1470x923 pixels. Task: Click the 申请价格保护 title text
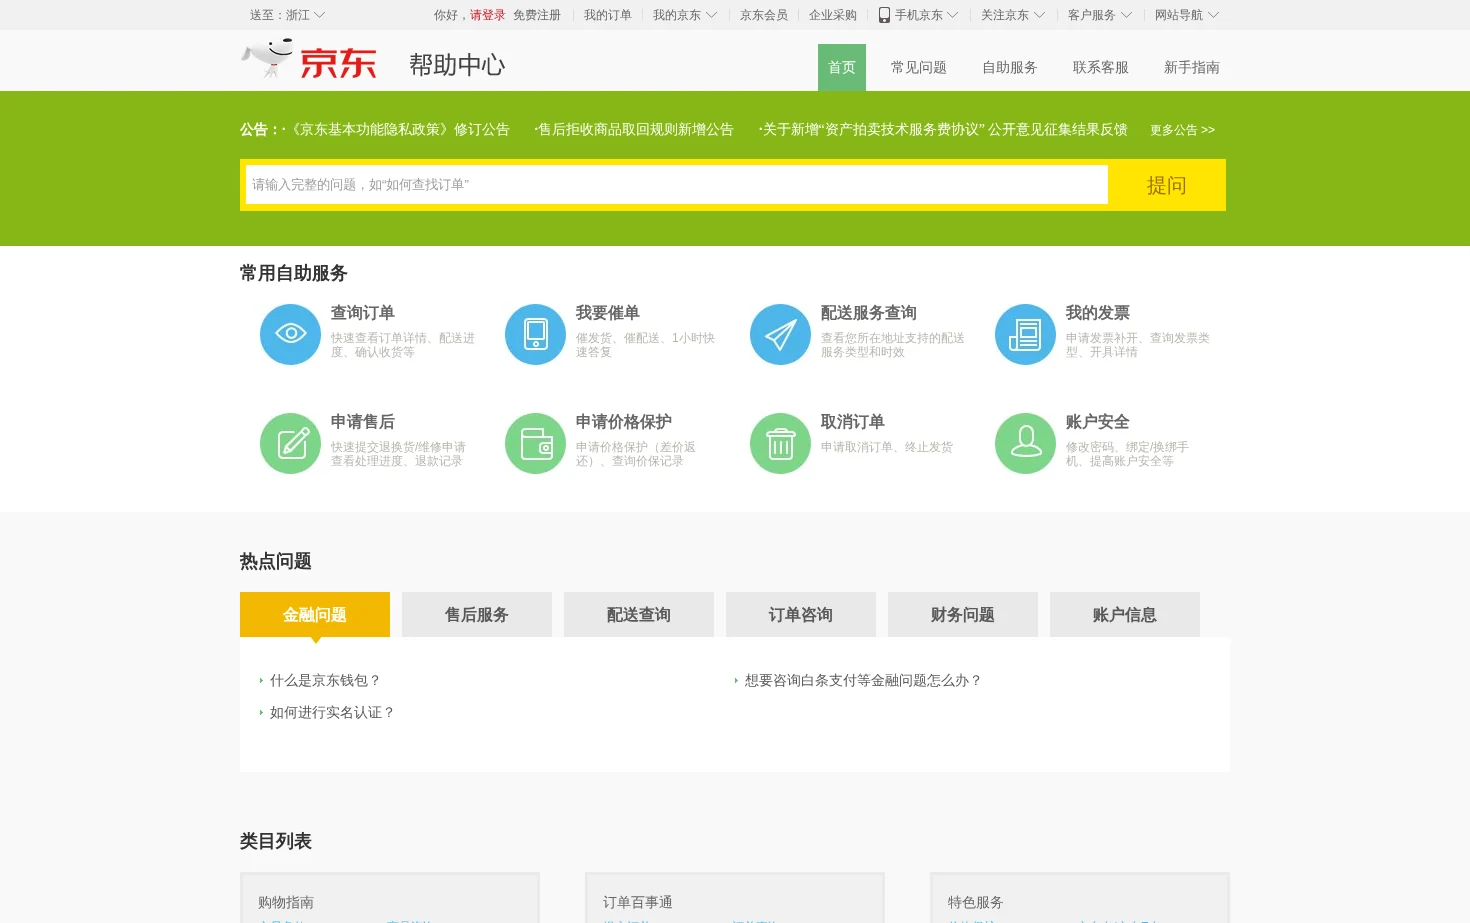click(x=624, y=422)
